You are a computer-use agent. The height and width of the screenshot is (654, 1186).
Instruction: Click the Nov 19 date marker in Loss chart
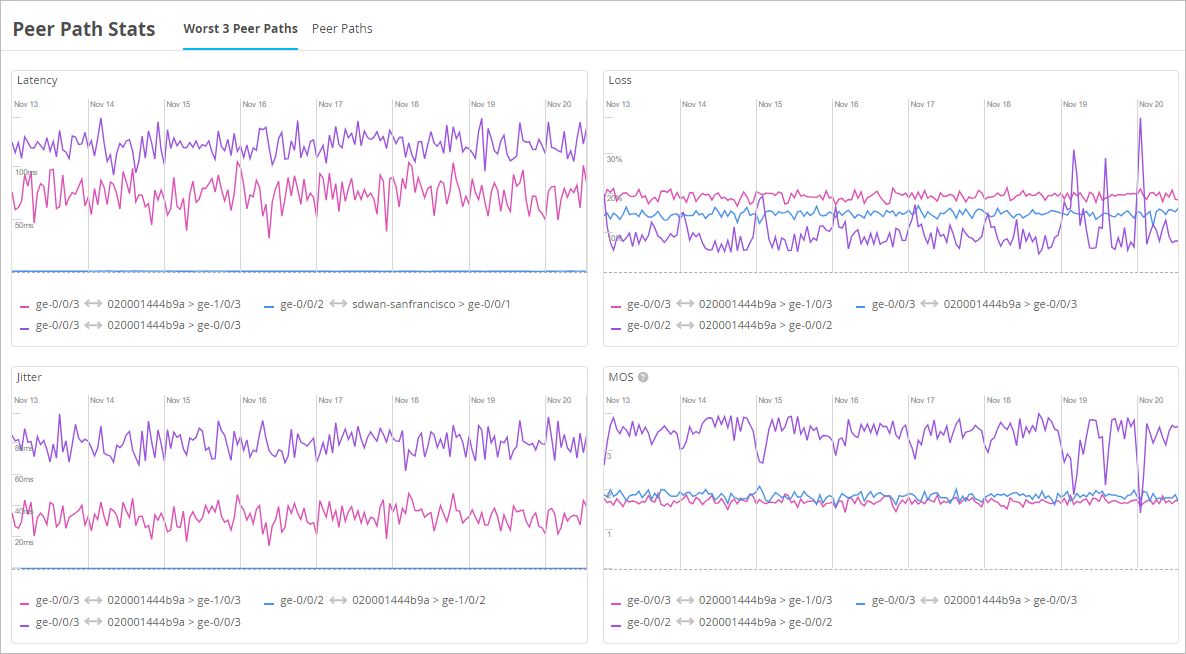coord(1075,104)
